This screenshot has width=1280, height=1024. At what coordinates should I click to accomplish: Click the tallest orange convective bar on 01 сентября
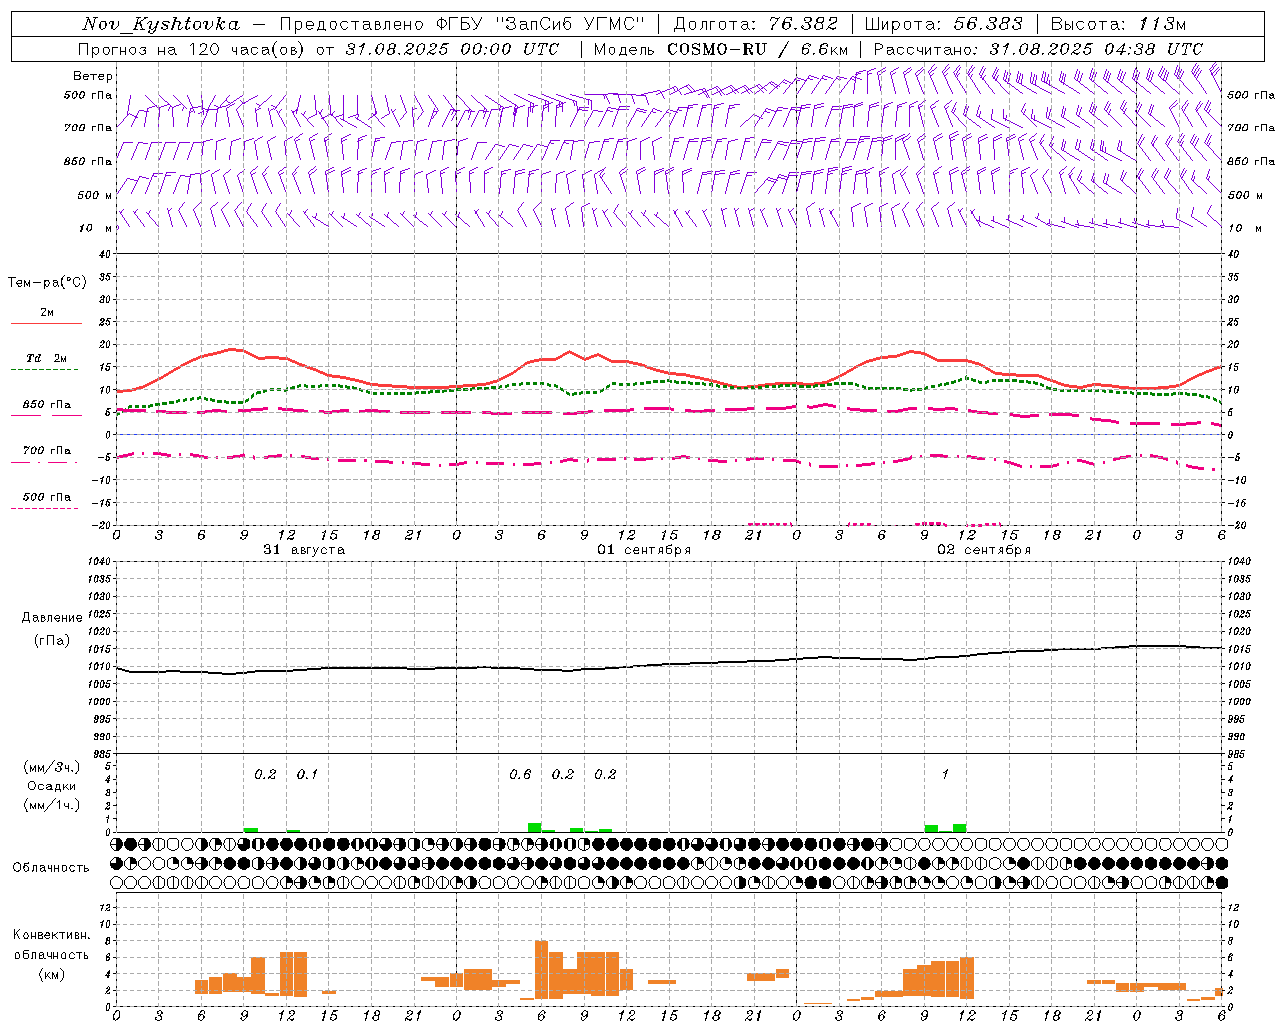542,970
